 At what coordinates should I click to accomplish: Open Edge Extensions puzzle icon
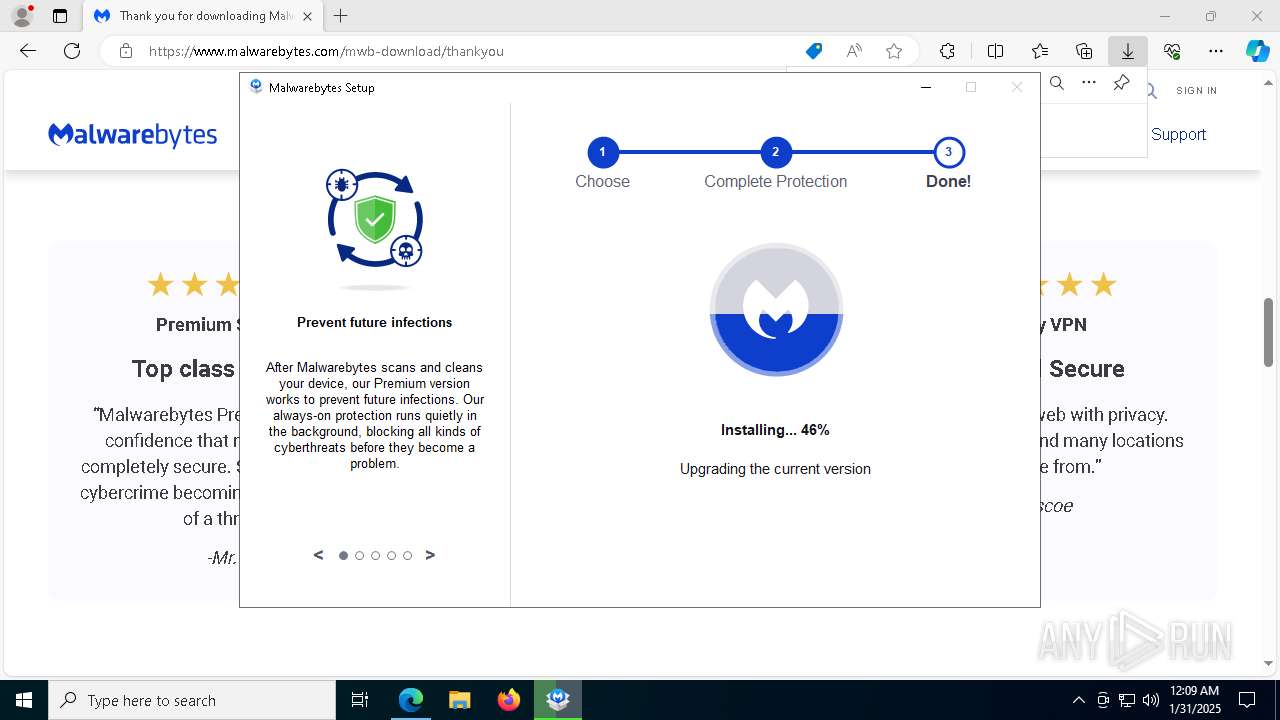(947, 51)
